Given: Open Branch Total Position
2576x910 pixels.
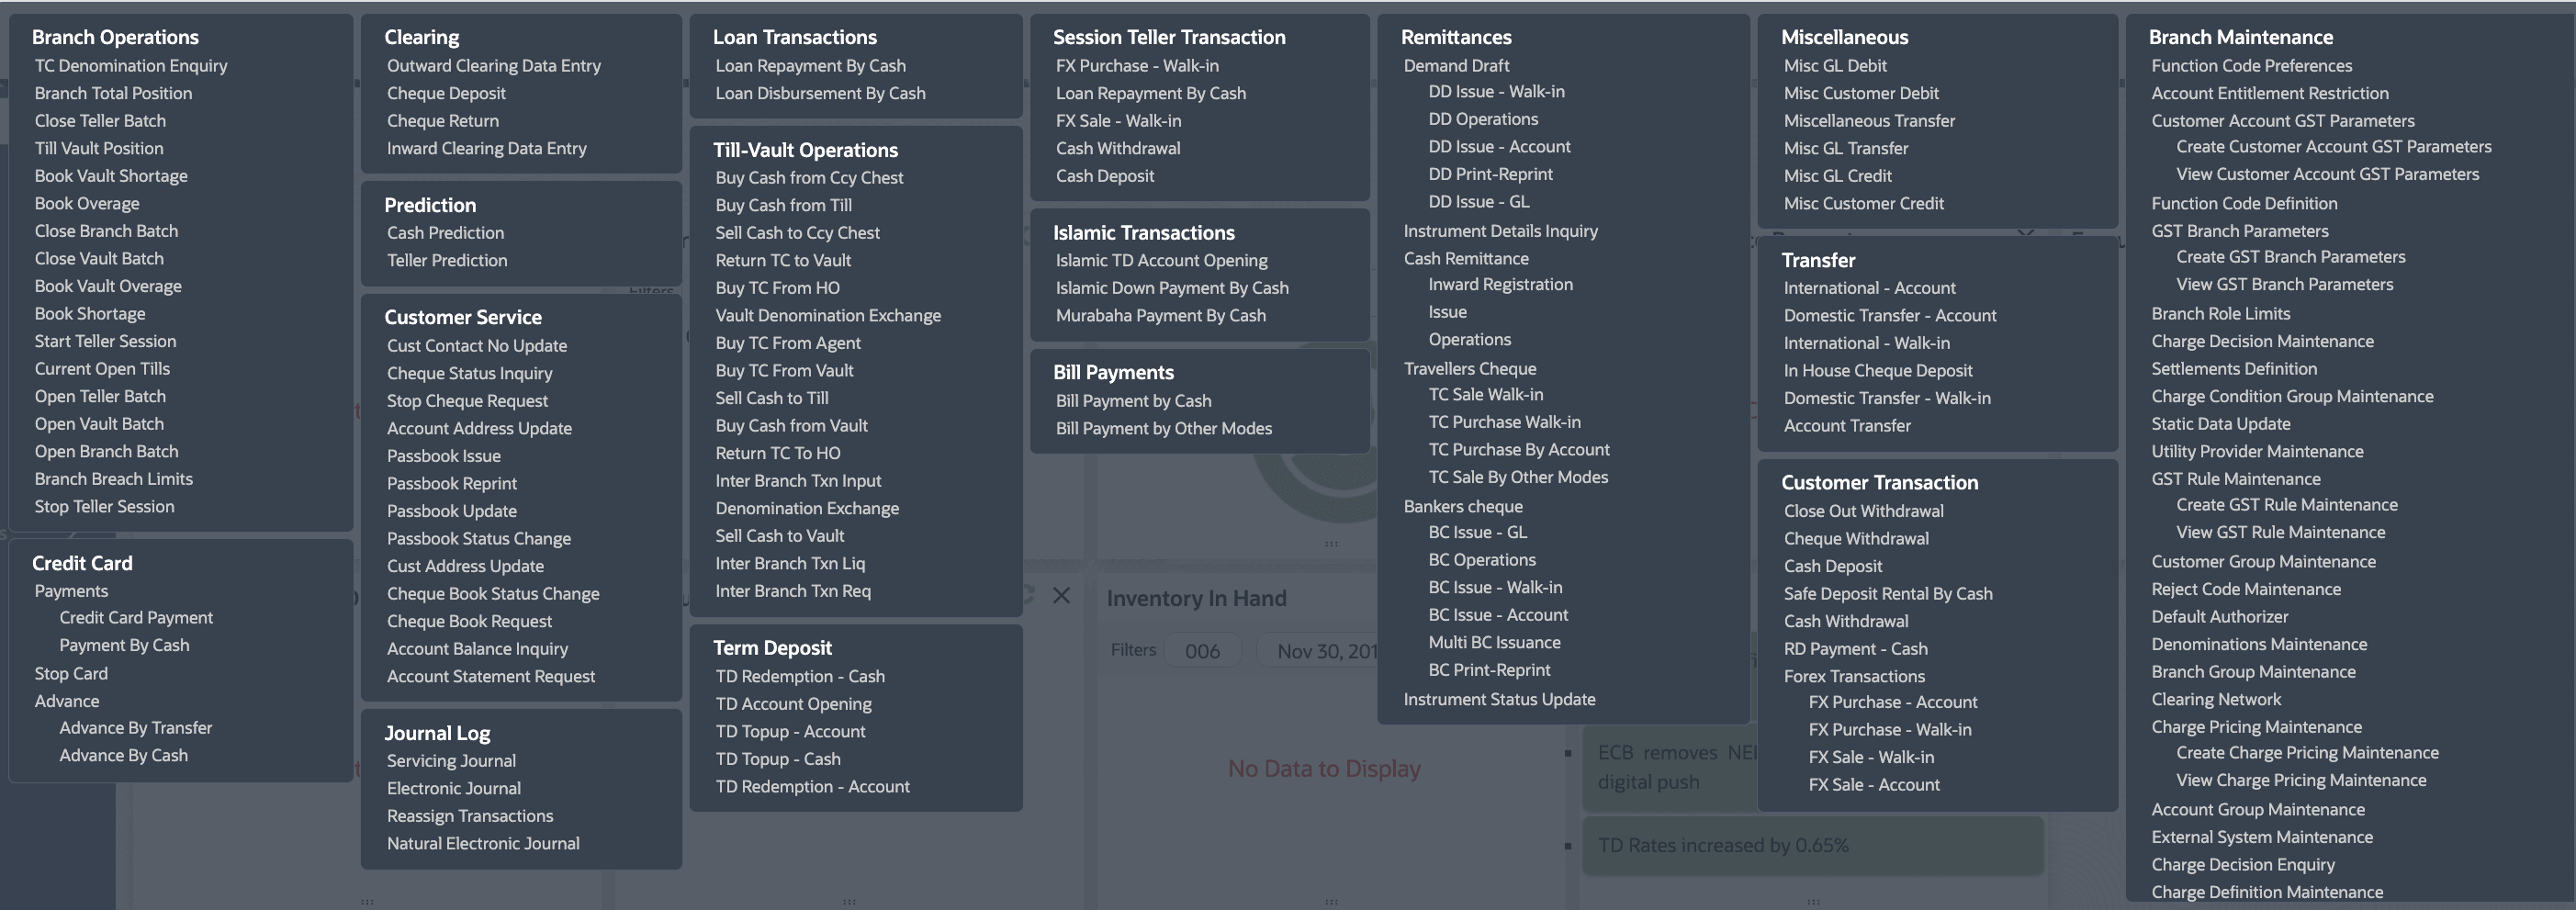Looking at the screenshot, I should point(113,93).
